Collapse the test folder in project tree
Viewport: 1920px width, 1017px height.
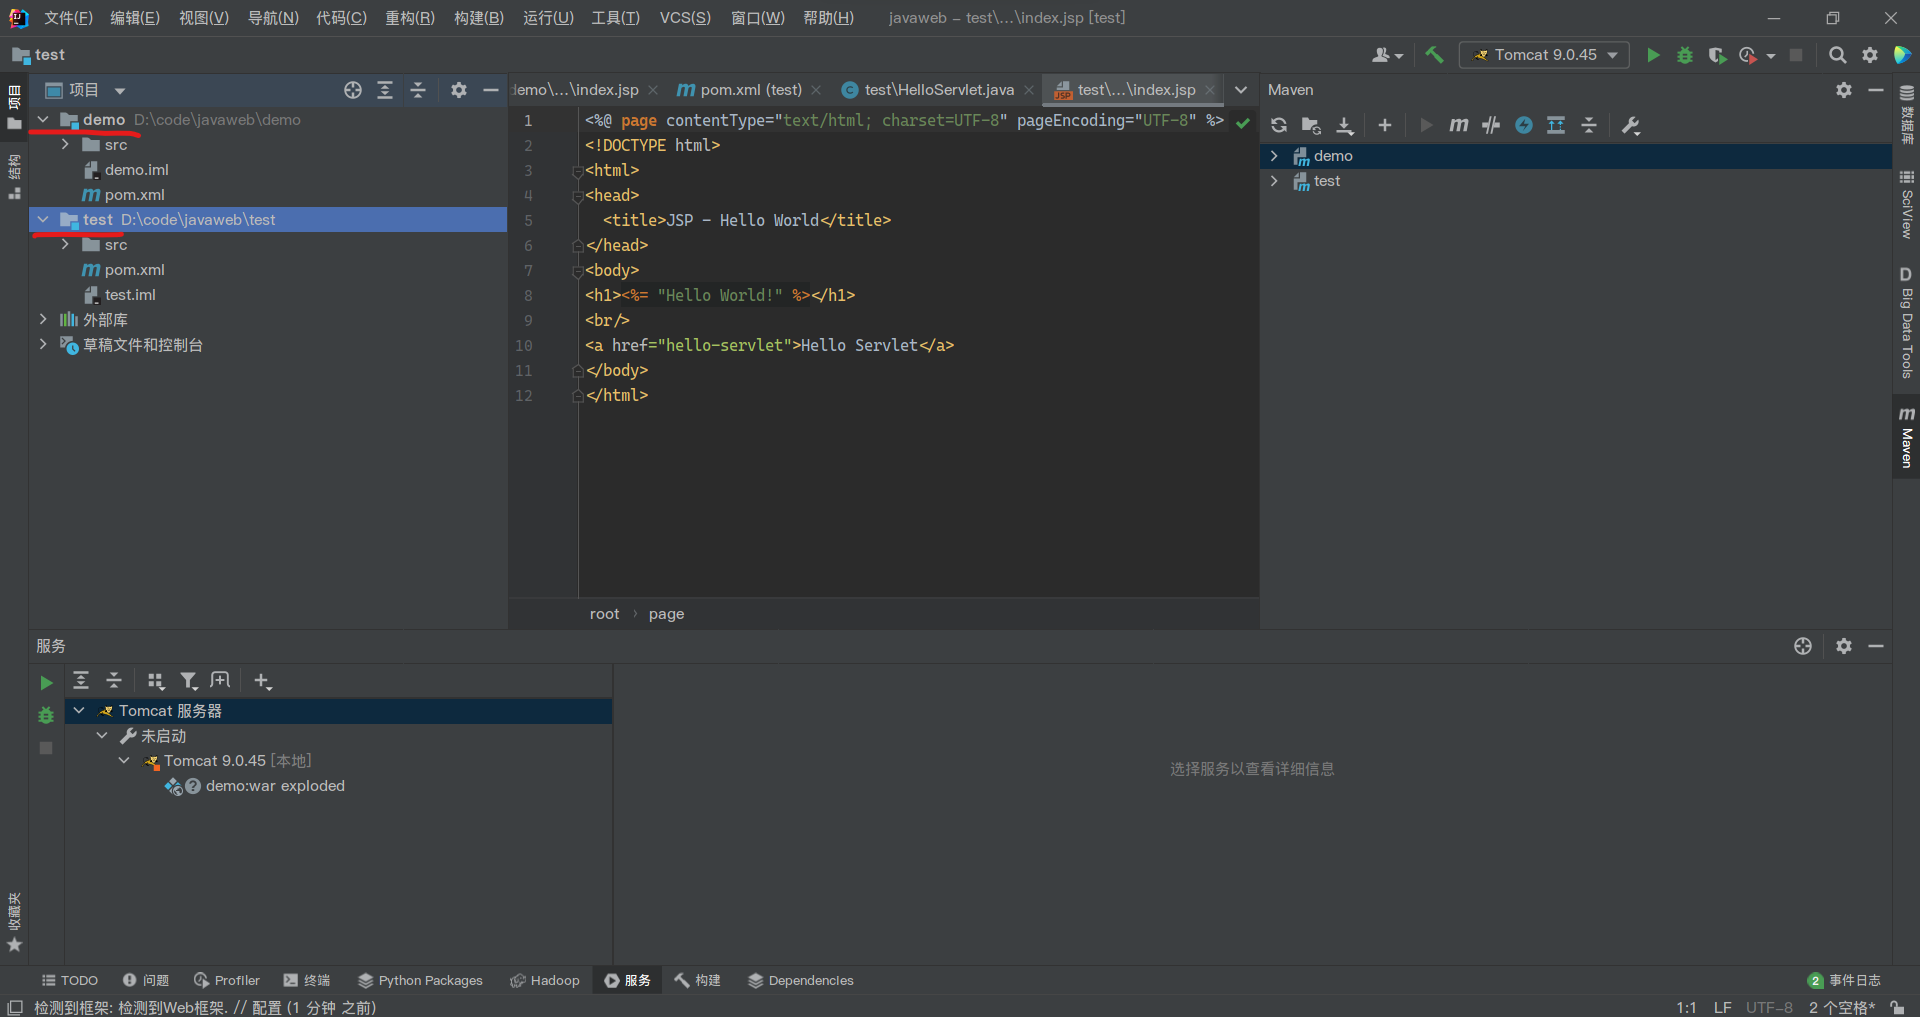(43, 220)
